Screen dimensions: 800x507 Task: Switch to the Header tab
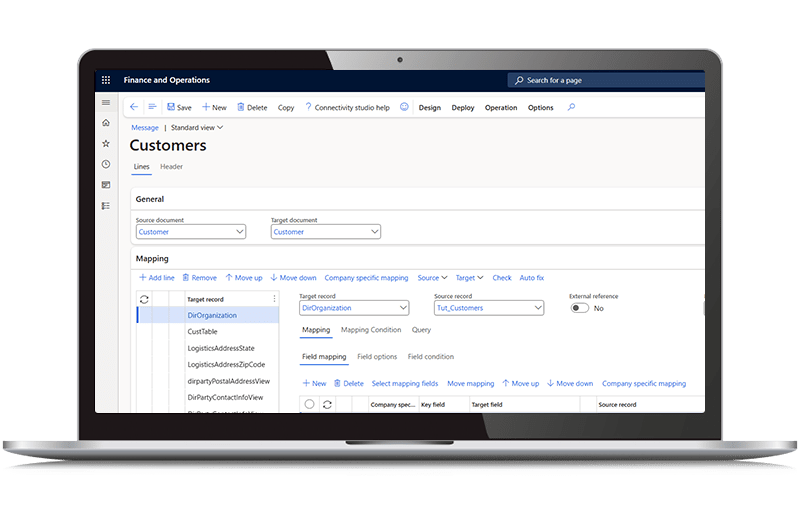click(171, 167)
